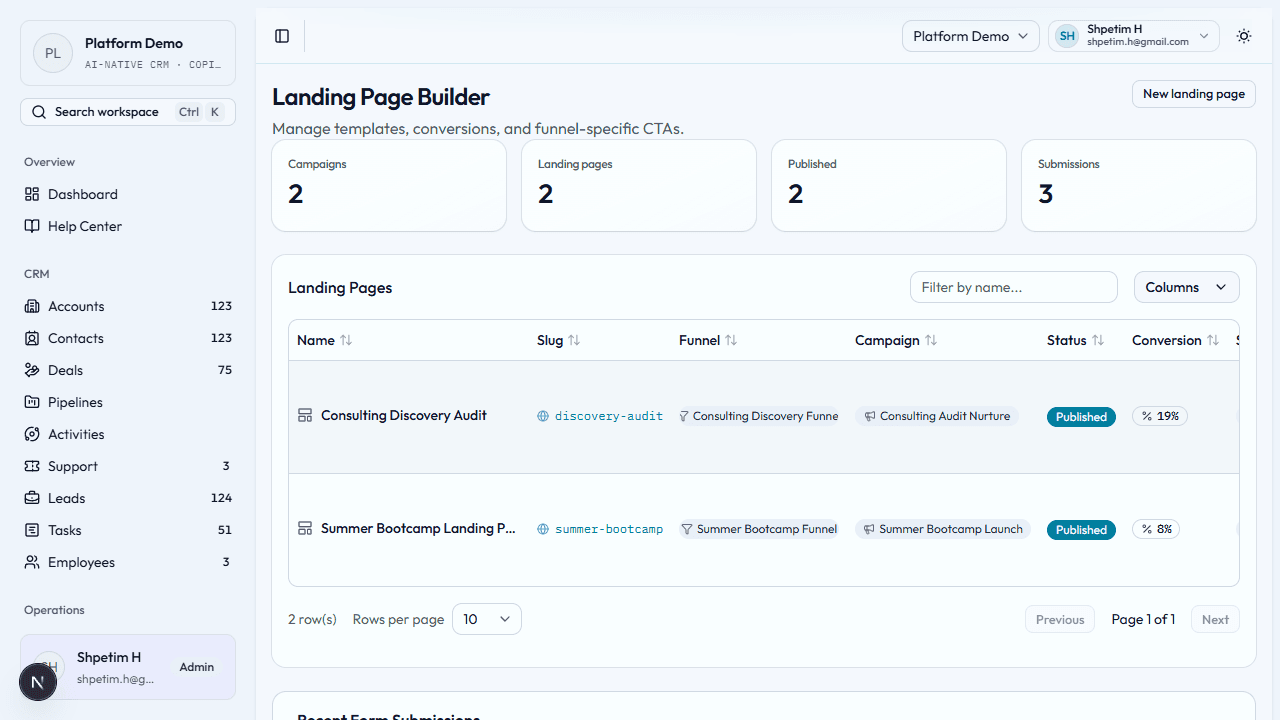This screenshot has width=1280, height=720.
Task: Open the Rows per page dropdown
Action: click(x=486, y=618)
